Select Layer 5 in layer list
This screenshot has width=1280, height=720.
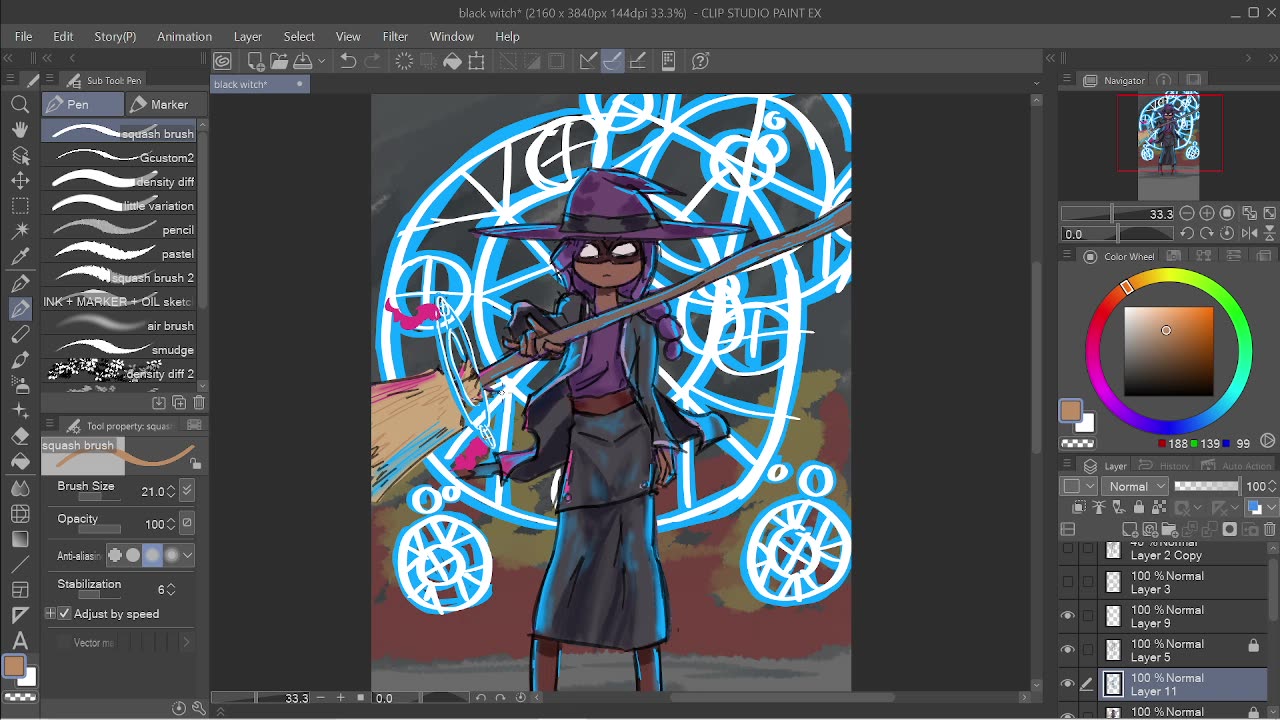pyautogui.click(x=1183, y=650)
